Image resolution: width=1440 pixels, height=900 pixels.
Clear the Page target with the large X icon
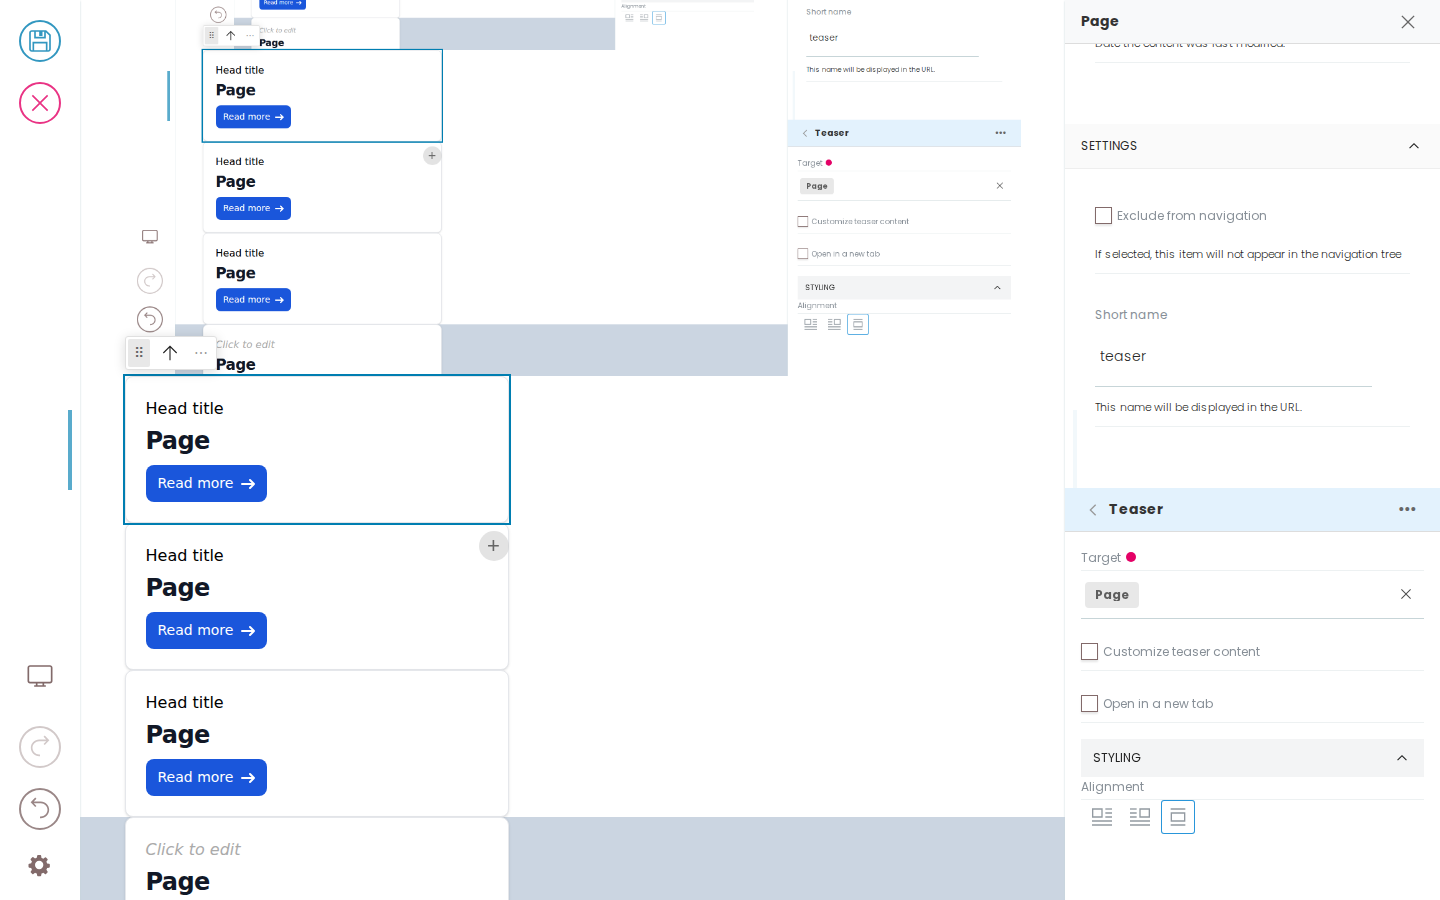(x=1406, y=594)
